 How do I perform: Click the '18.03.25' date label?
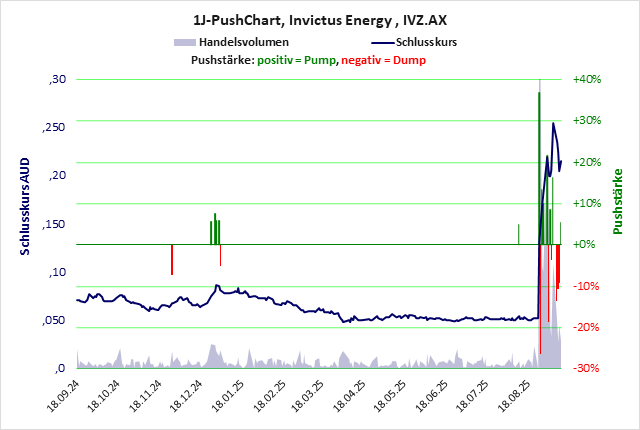(x=307, y=396)
